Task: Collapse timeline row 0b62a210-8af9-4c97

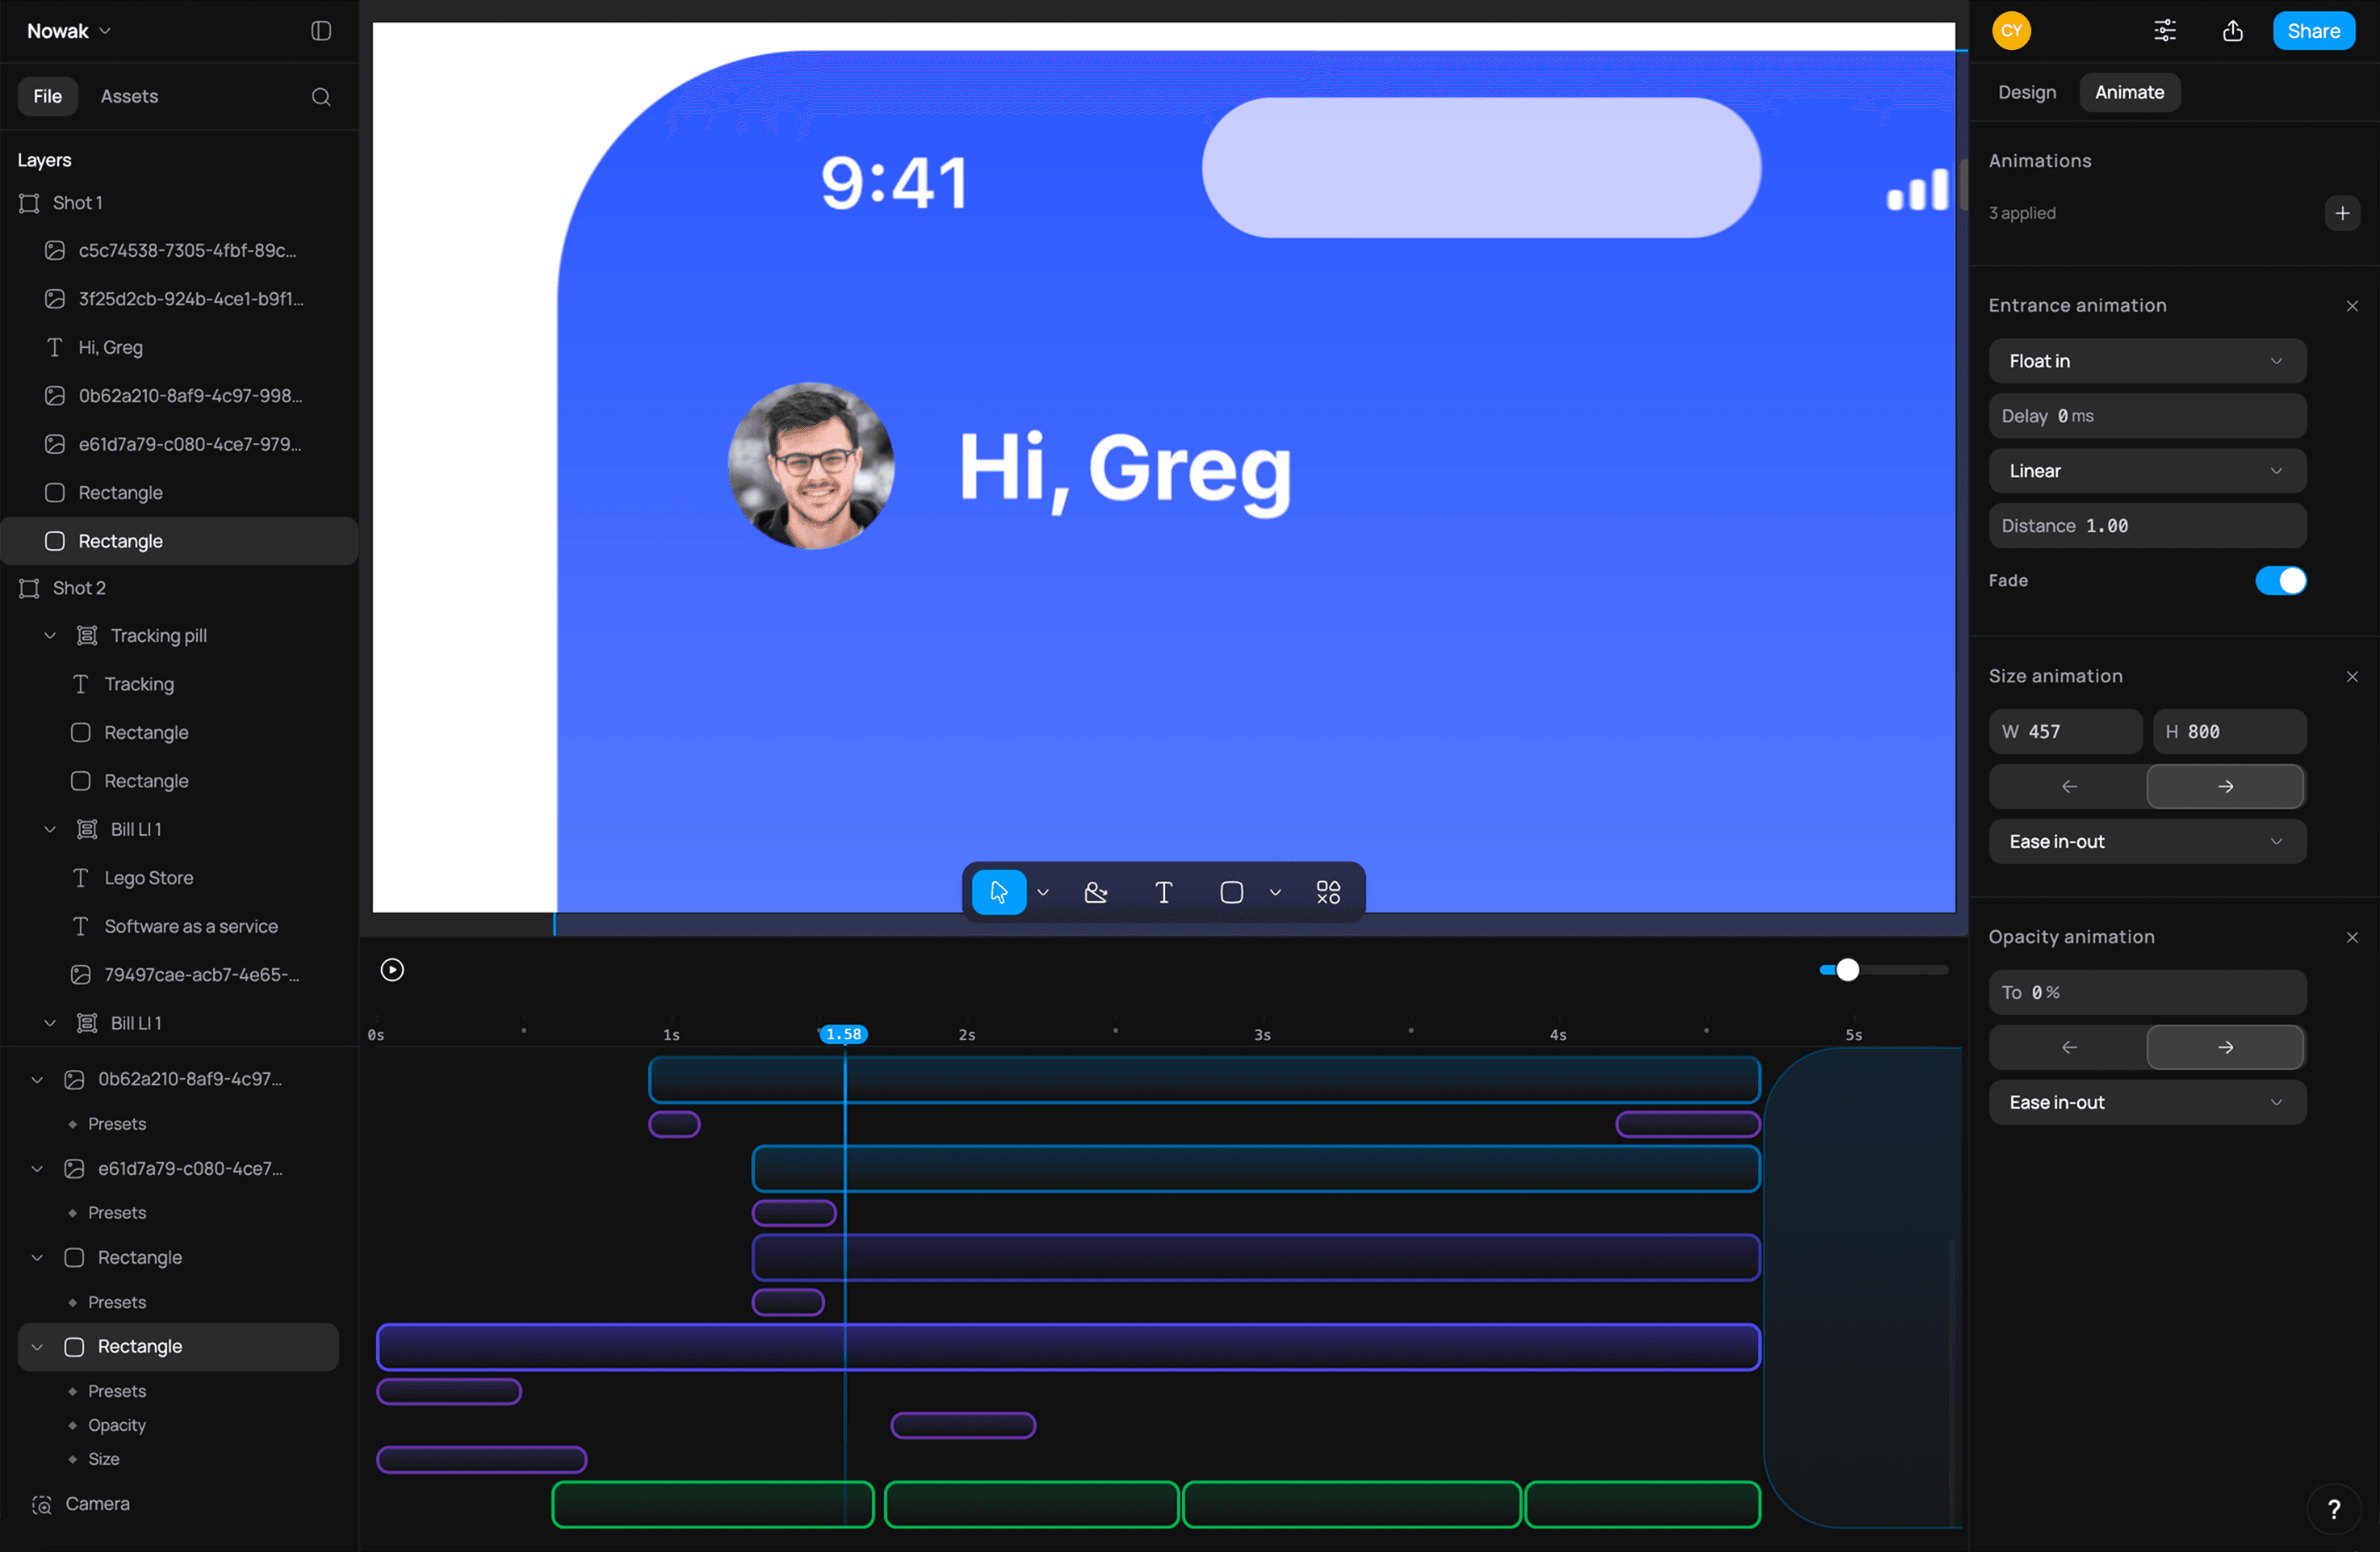Action: tap(37, 1079)
